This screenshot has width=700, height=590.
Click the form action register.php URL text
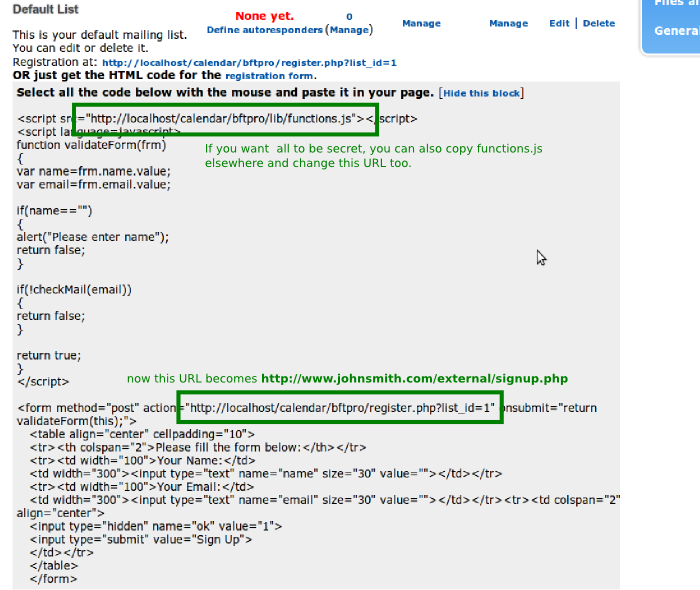pyautogui.click(x=340, y=408)
